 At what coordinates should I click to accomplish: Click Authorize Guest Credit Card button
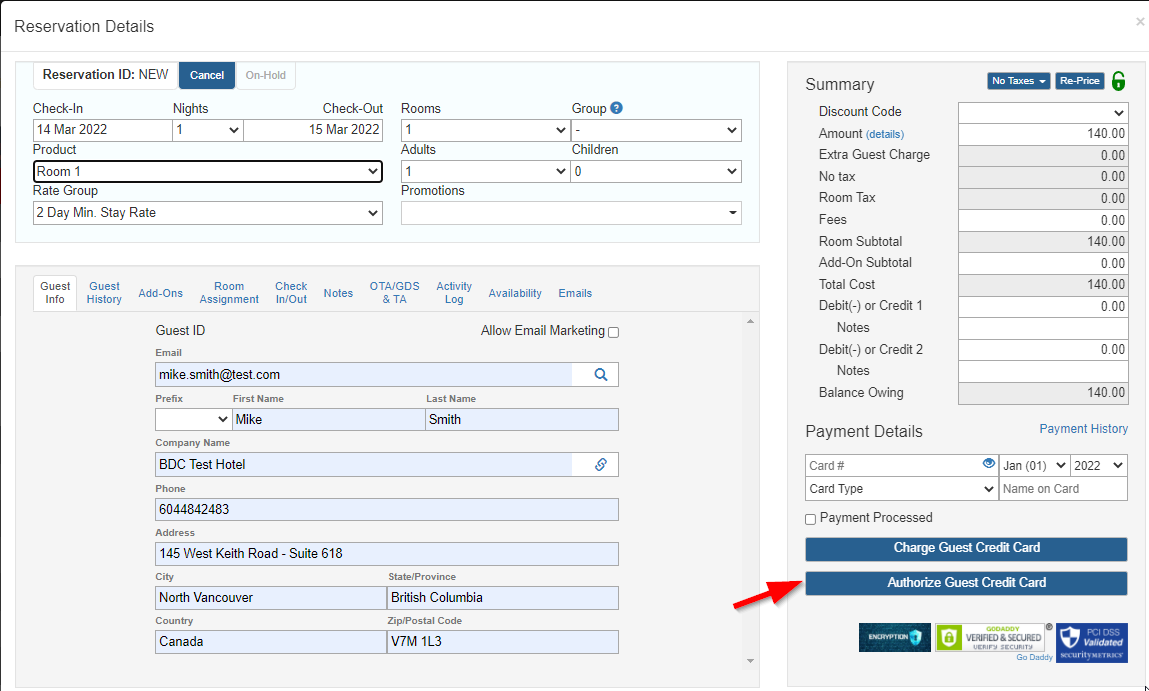tap(967, 583)
